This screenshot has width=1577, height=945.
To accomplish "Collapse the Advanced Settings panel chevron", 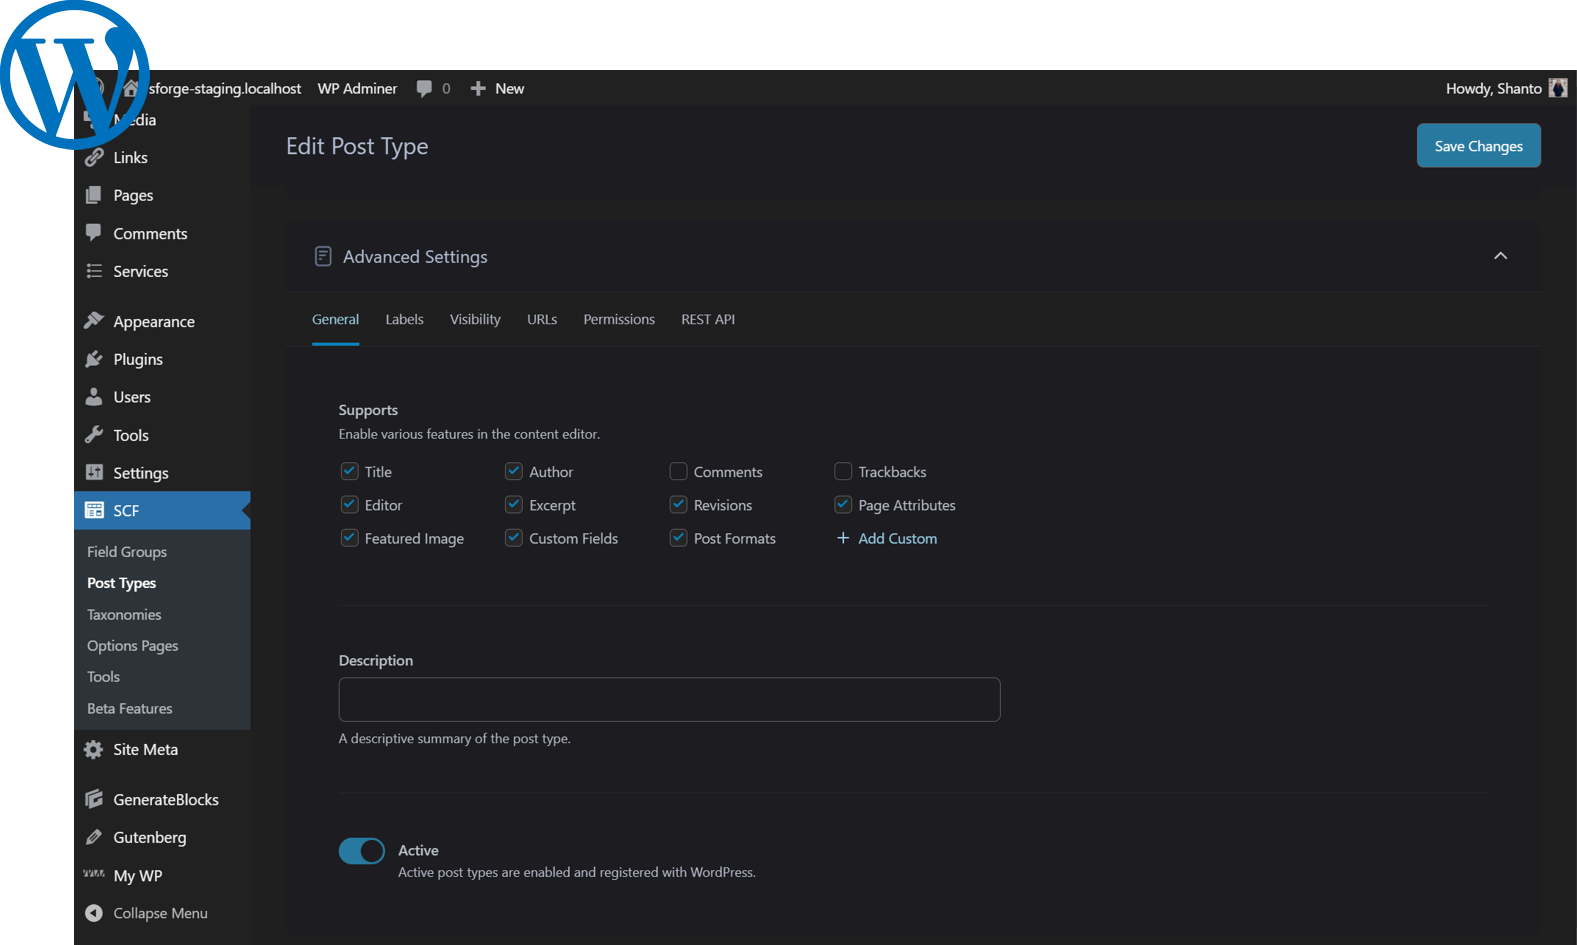I will (1500, 256).
